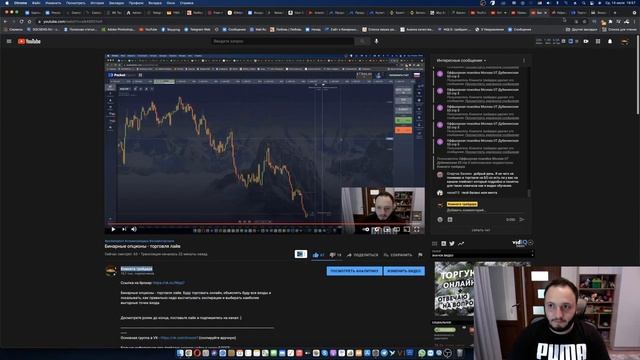Open the VK group link in the description

(179, 338)
